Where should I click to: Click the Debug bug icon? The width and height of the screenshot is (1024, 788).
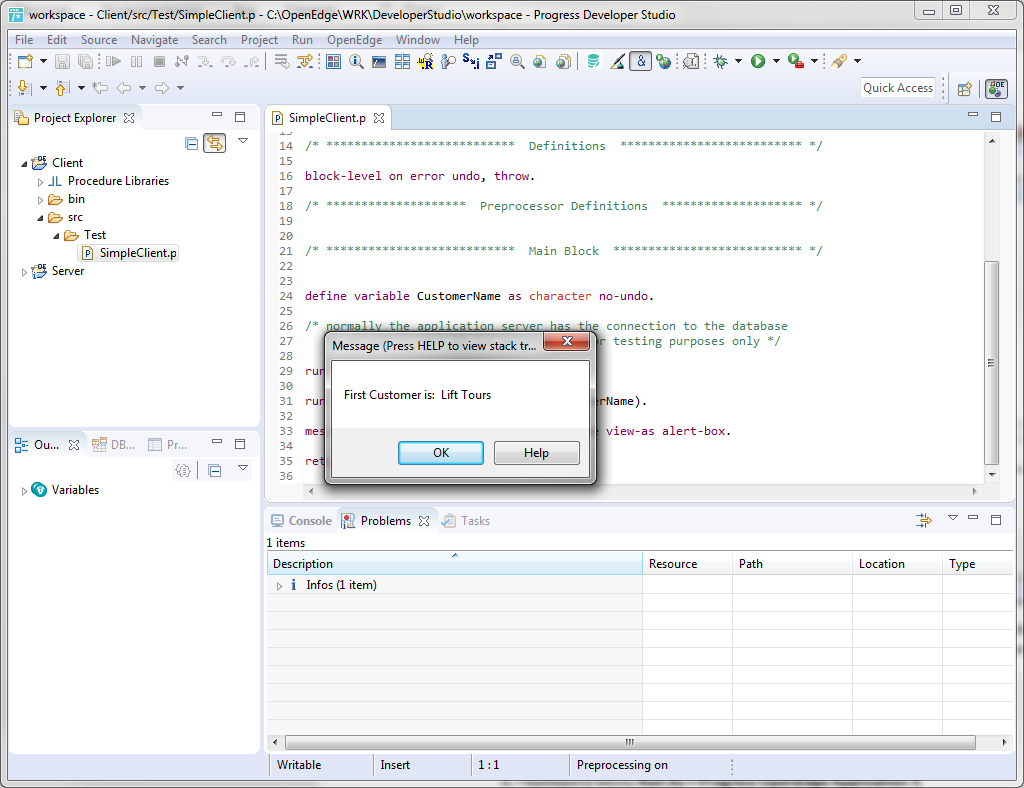tap(720, 61)
